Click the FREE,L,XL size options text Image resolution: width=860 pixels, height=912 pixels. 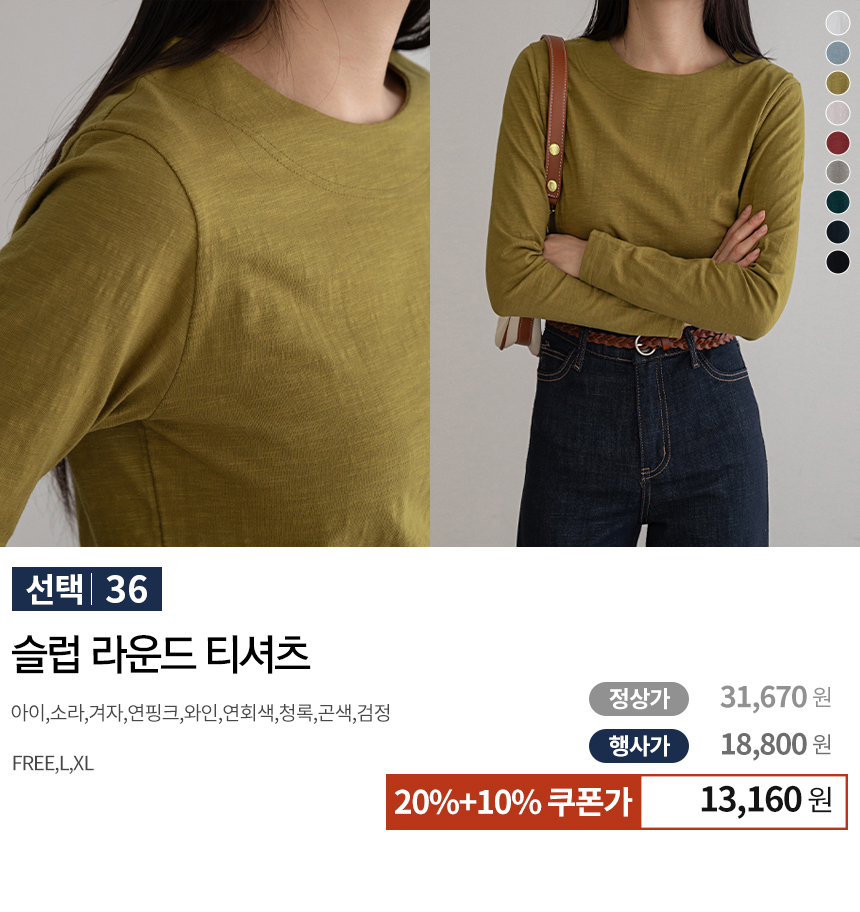point(53,763)
